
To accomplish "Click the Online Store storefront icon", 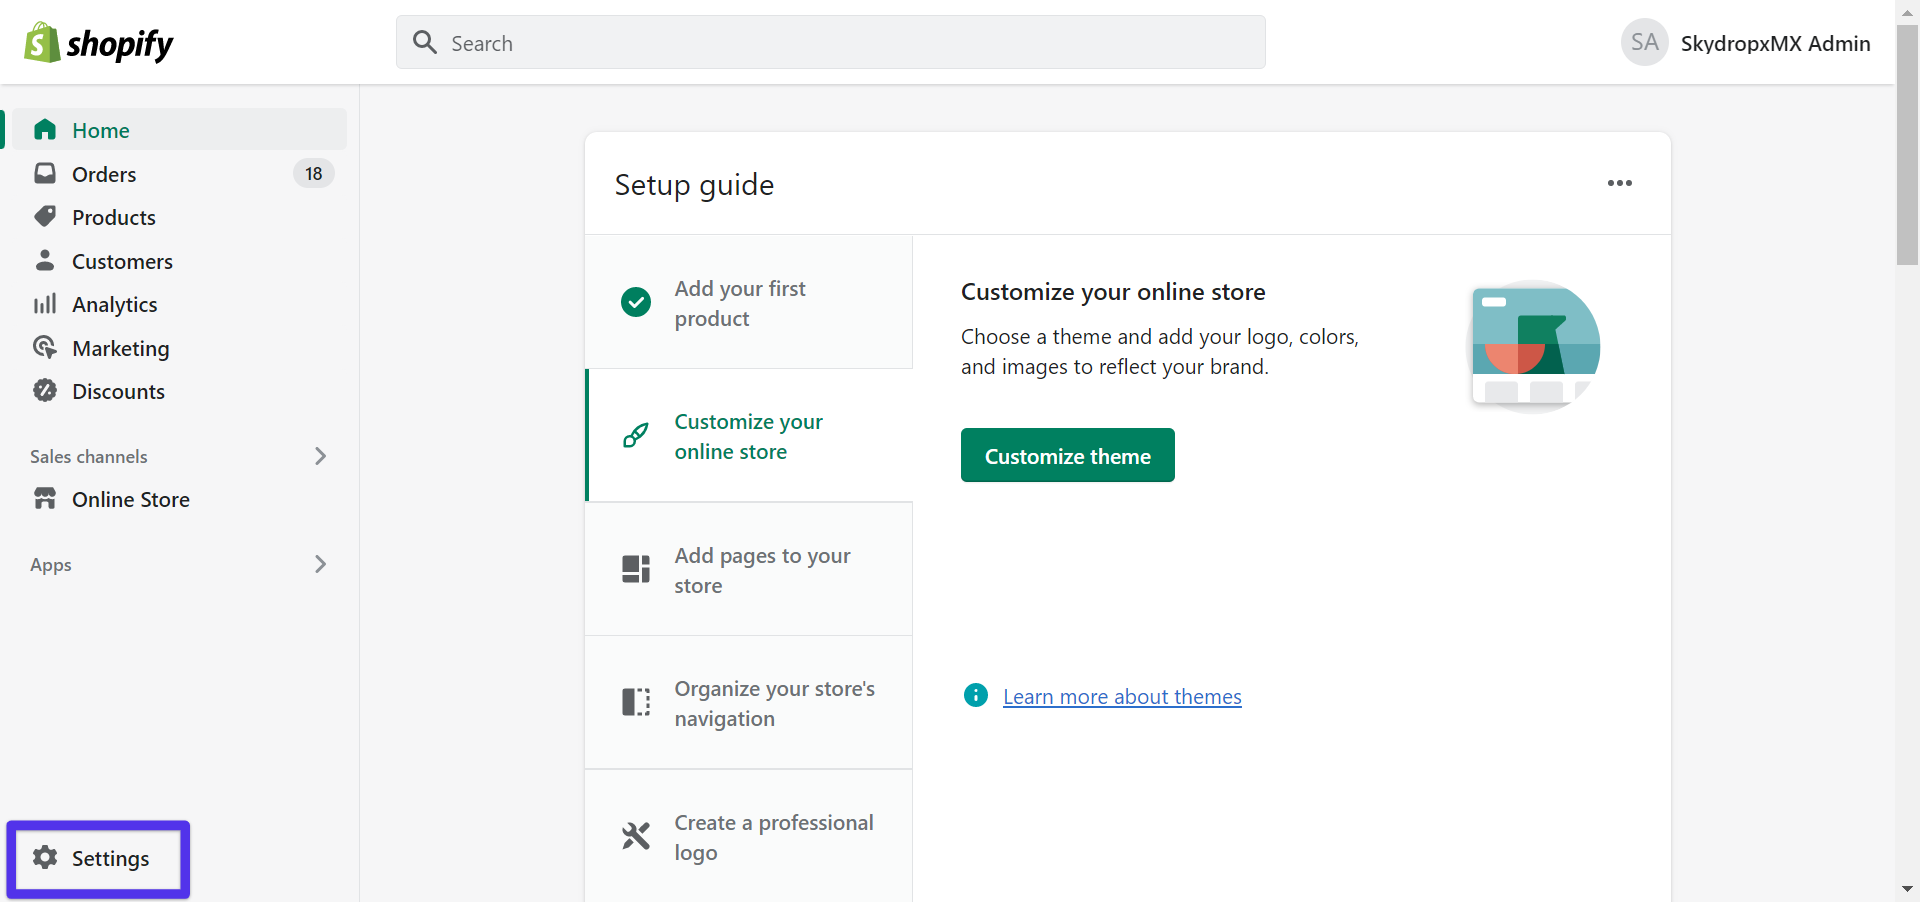I will pyautogui.click(x=45, y=498).
